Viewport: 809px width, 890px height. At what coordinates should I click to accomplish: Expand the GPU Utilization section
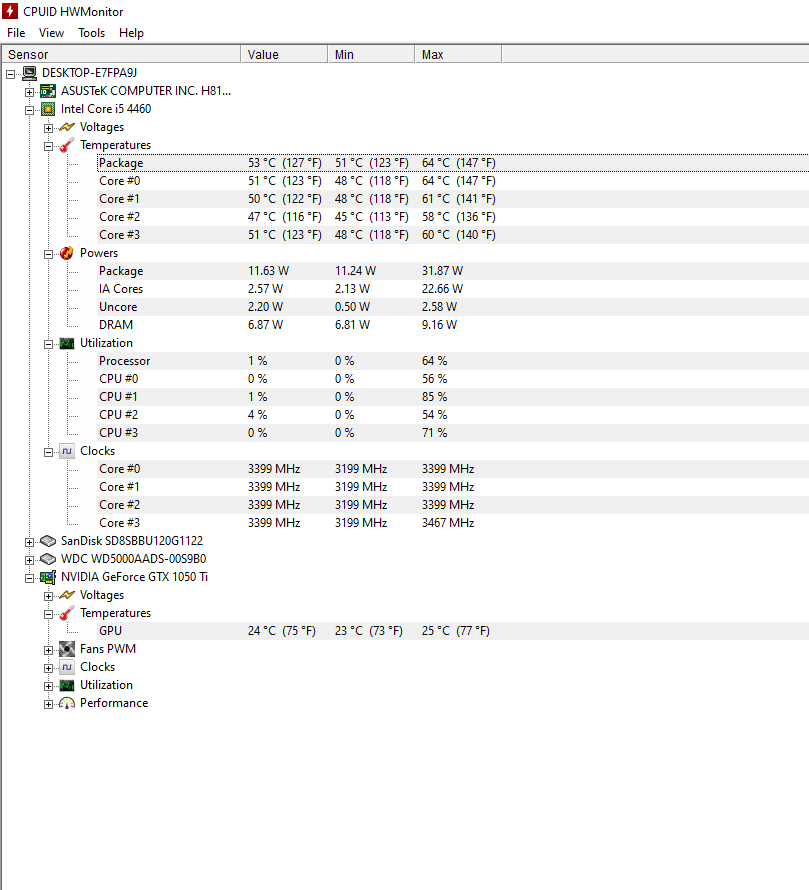tap(48, 686)
